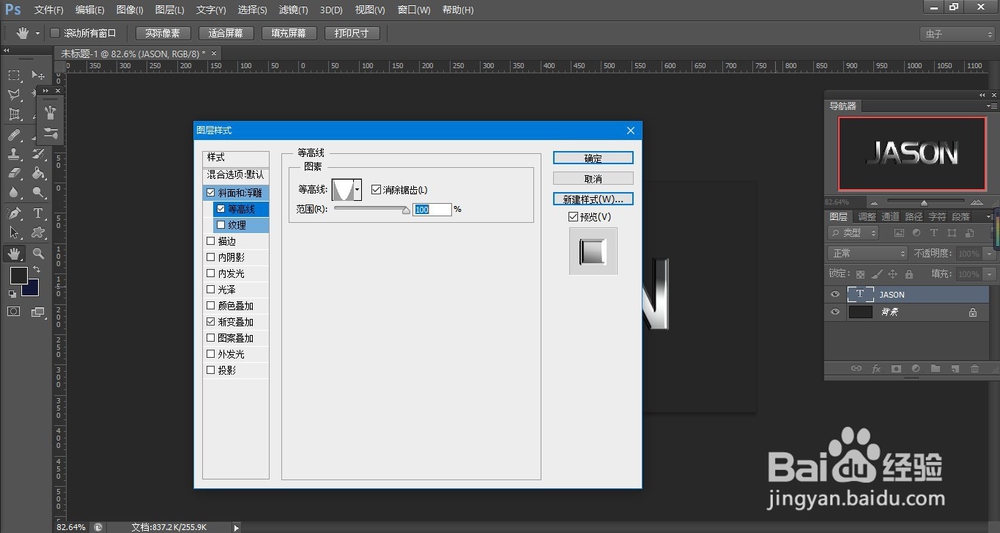Image resolution: width=1000 pixels, height=533 pixels.
Task: Lock transparent pixels icon
Action: coord(860,274)
